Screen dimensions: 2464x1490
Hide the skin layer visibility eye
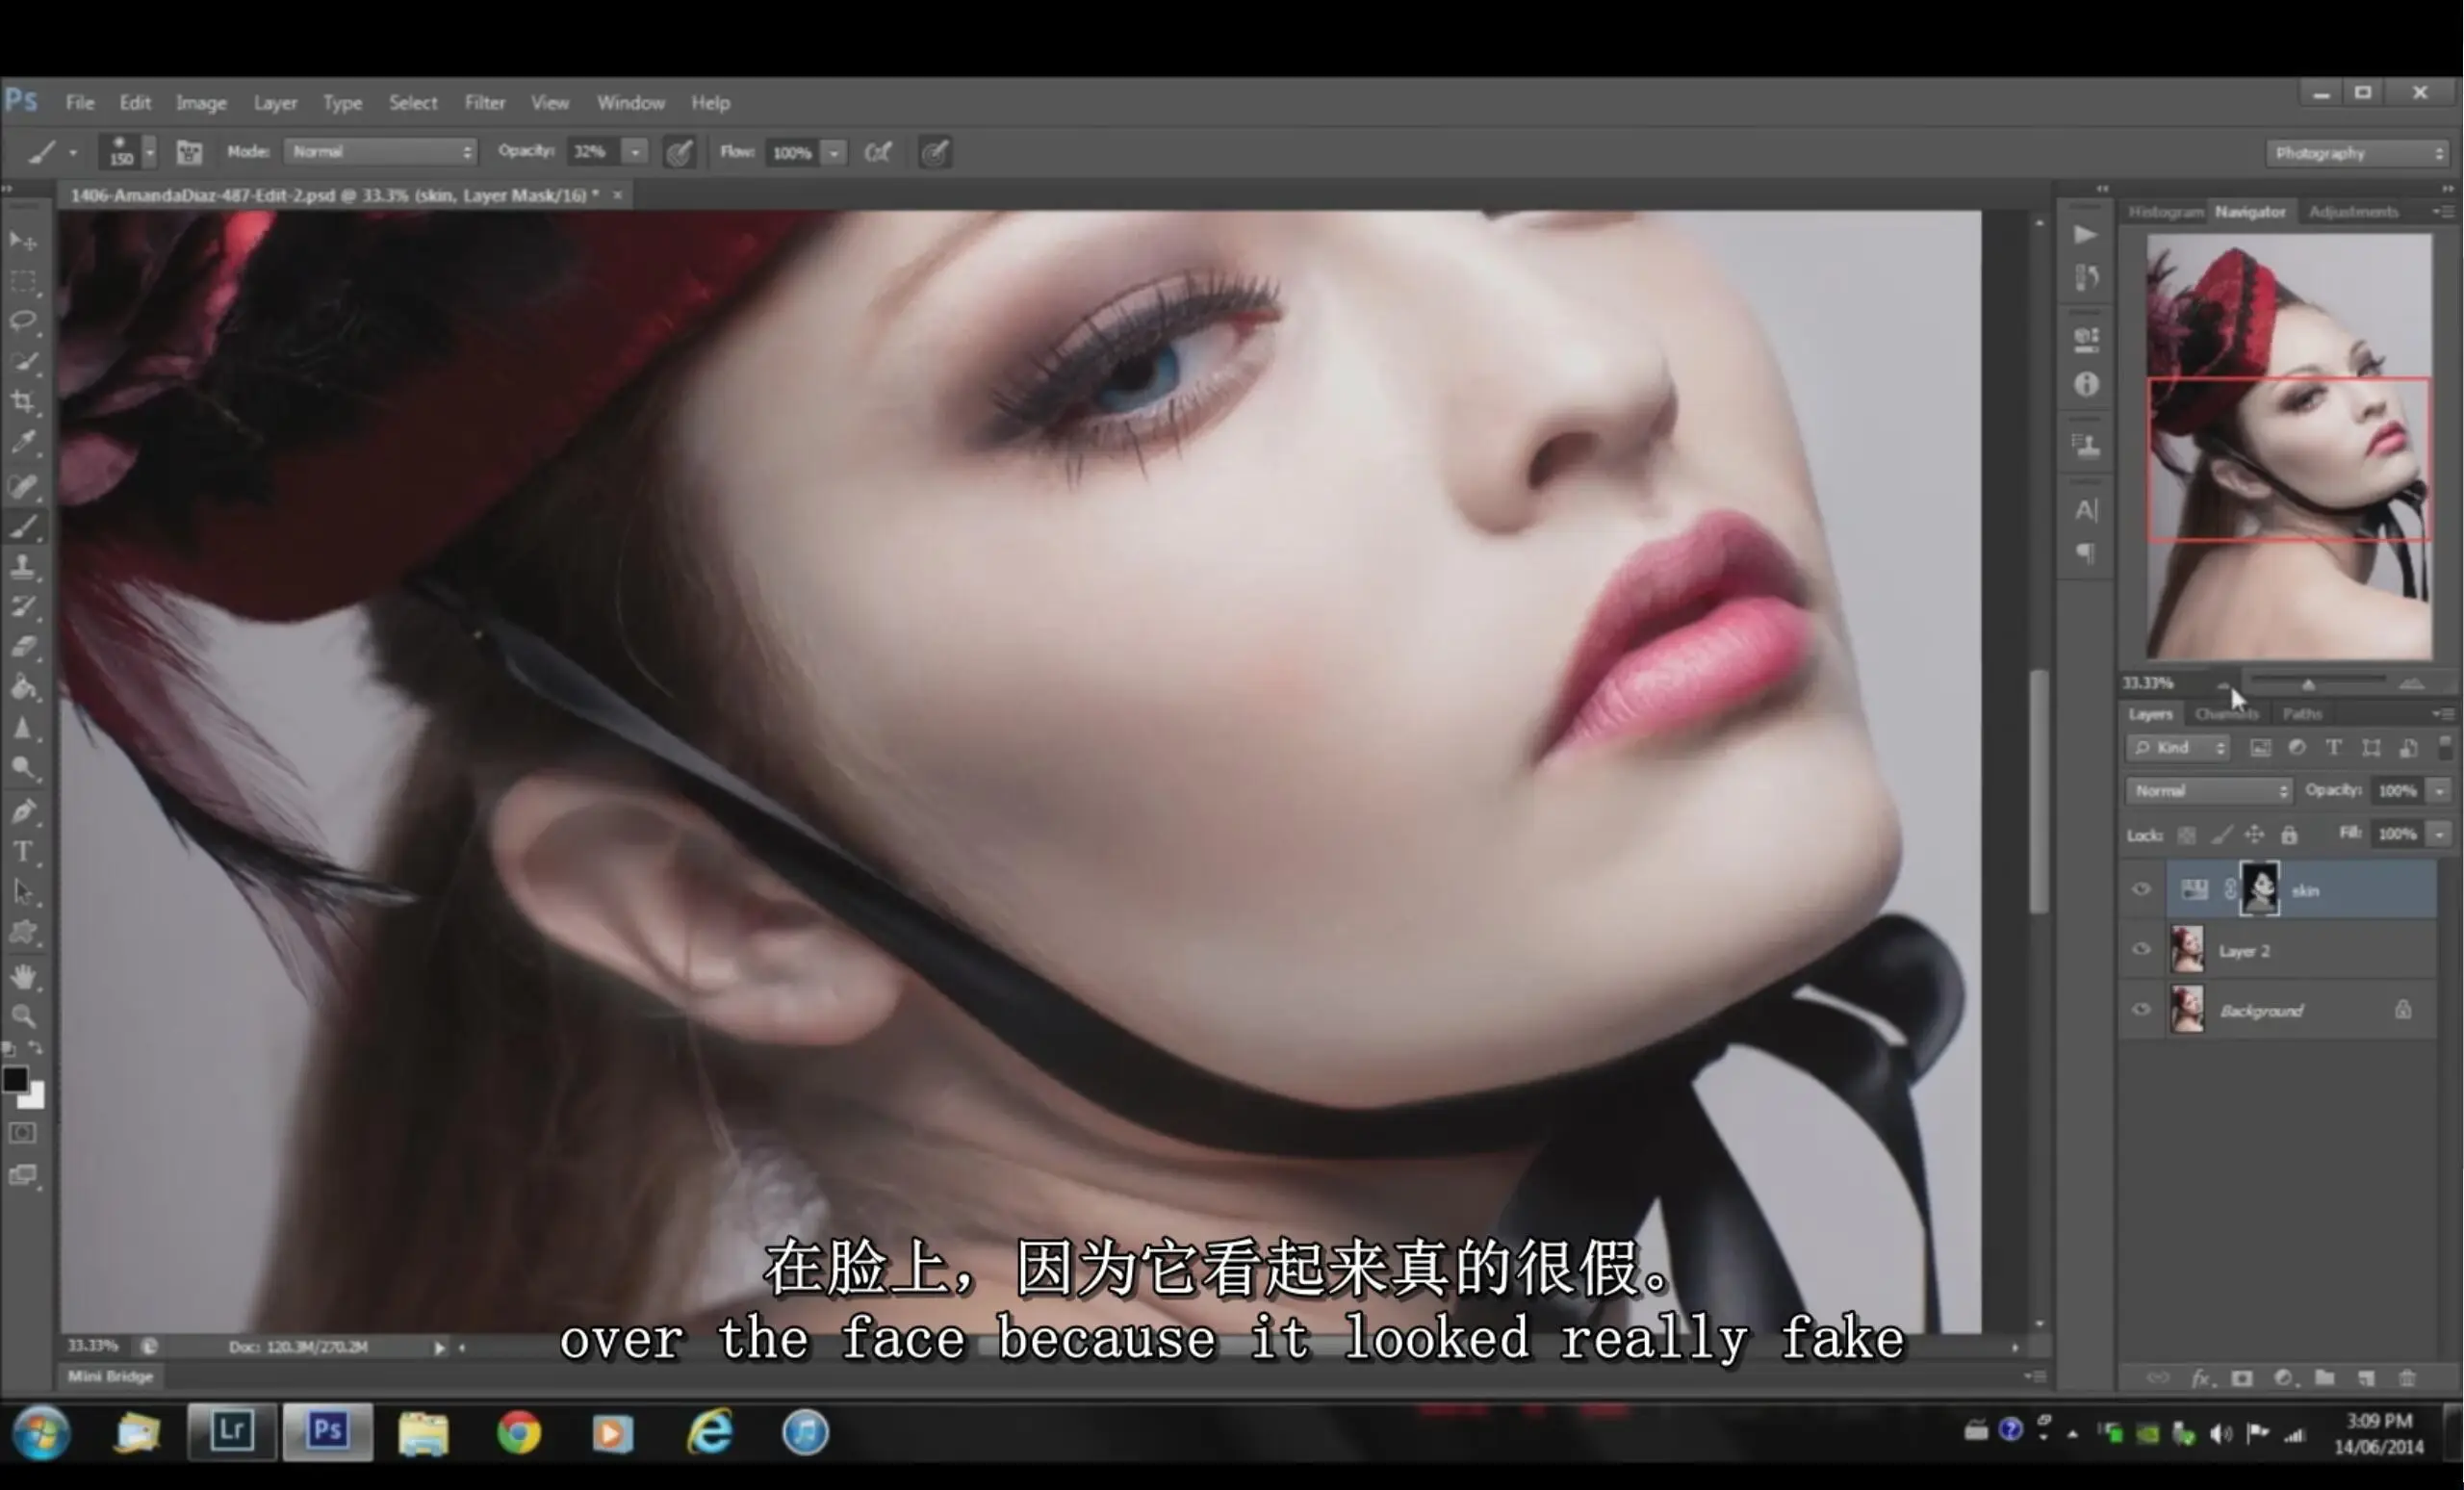point(2141,889)
